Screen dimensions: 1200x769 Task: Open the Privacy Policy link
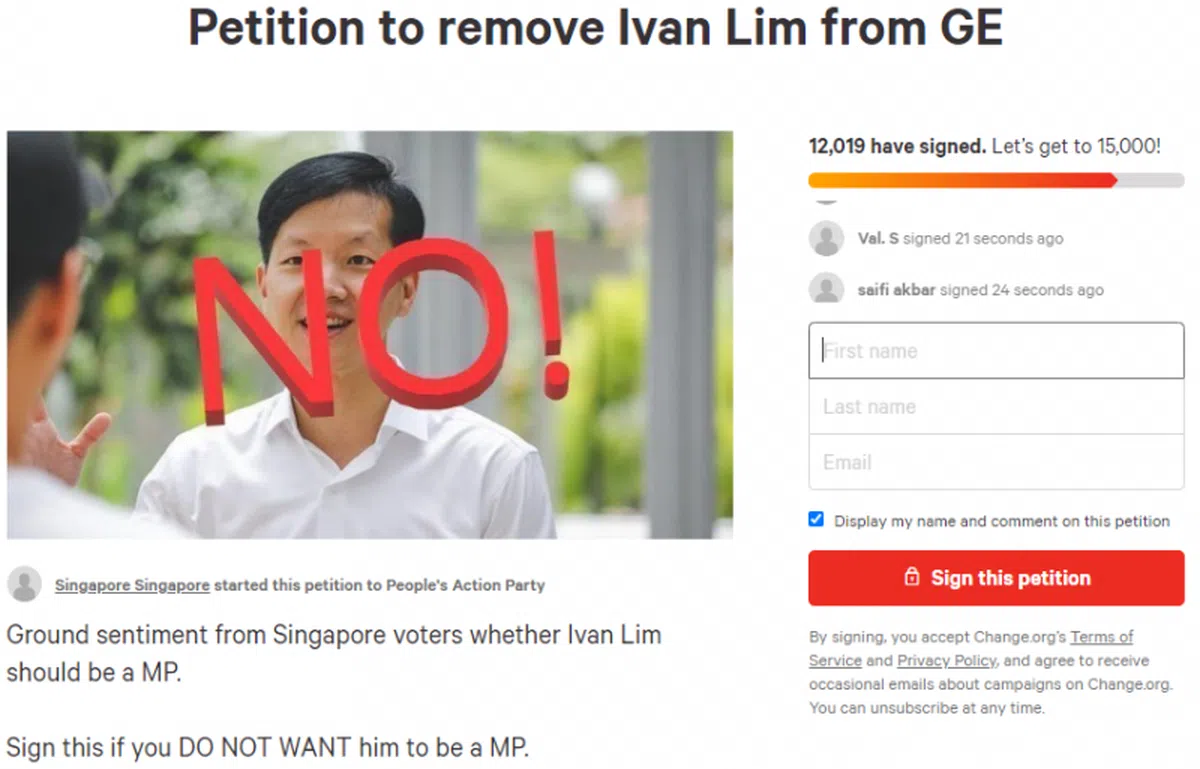click(946, 660)
